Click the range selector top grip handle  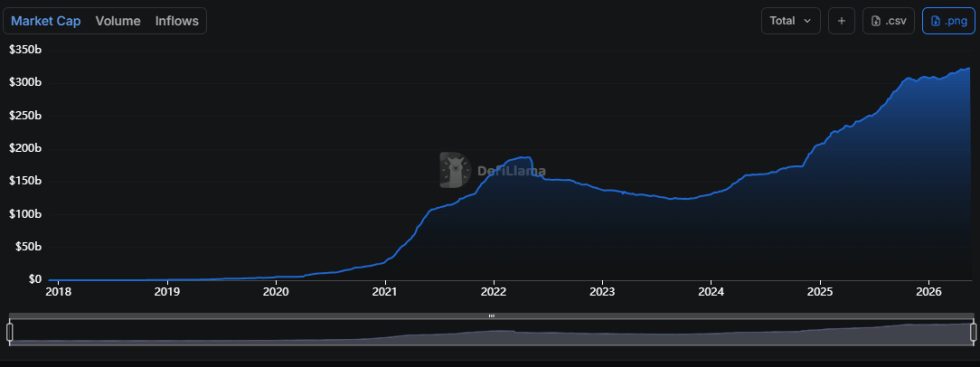(x=491, y=316)
